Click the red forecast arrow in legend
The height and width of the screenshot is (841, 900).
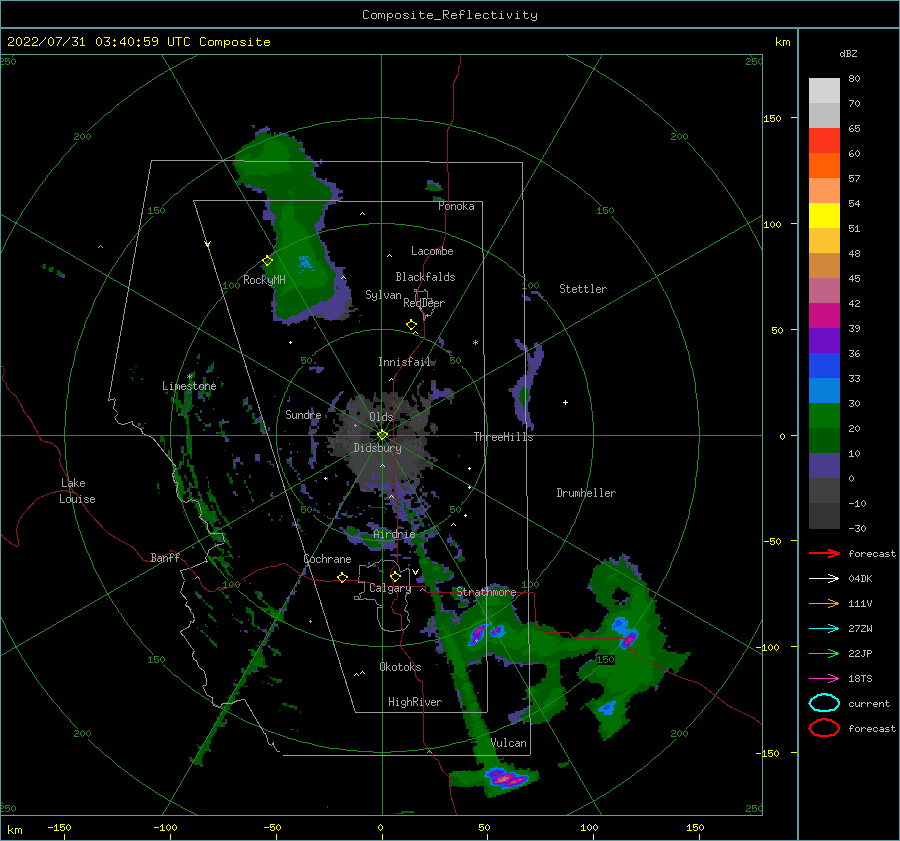click(824, 553)
